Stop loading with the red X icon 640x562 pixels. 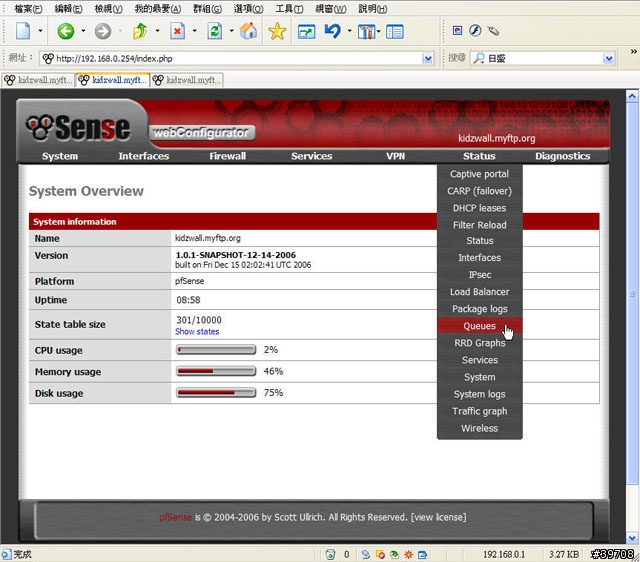[178, 31]
